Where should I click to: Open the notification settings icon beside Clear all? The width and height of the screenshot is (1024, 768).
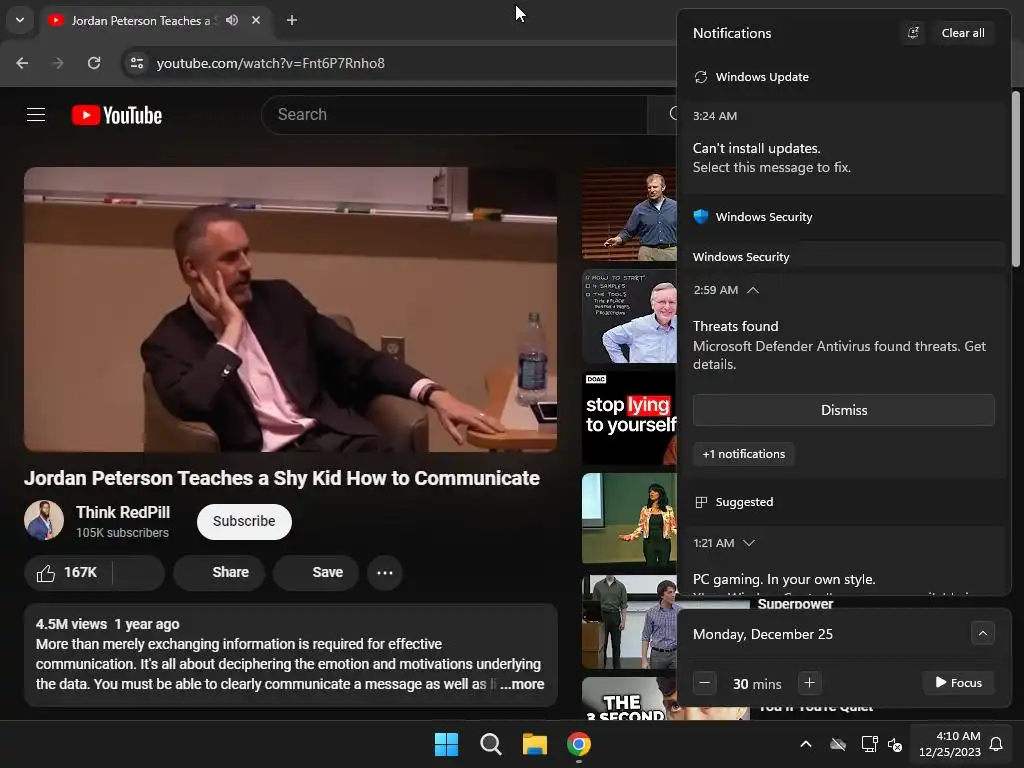(913, 33)
